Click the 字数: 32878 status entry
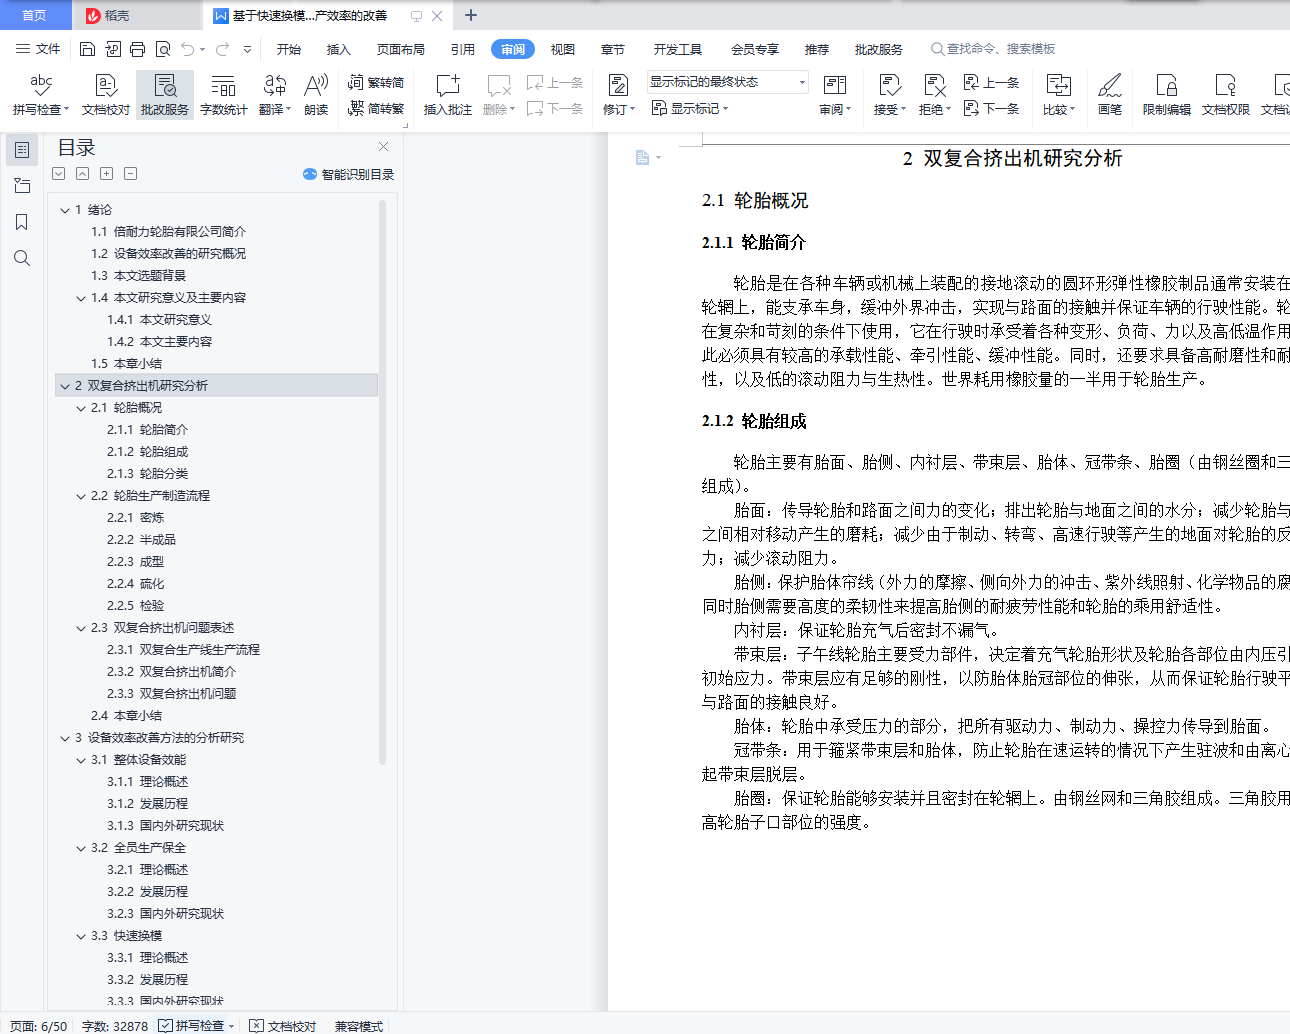Image resolution: width=1290 pixels, height=1034 pixels. (115, 1026)
